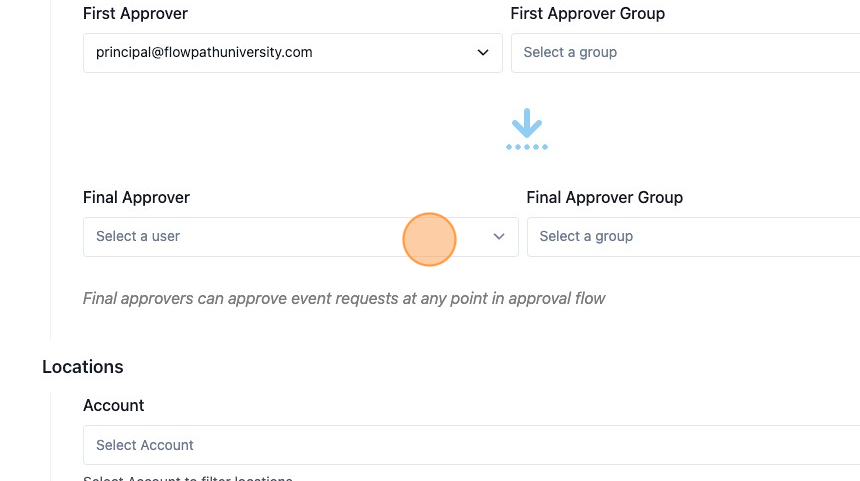The image size is (860, 481).
Task: Click the 'Final Approver' field label
Action: (x=137, y=197)
